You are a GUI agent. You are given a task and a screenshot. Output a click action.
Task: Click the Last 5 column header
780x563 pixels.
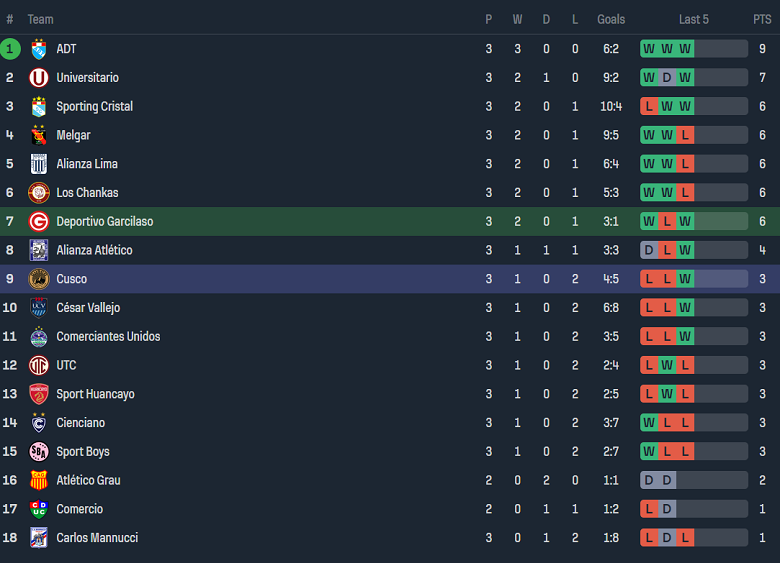[x=694, y=19]
